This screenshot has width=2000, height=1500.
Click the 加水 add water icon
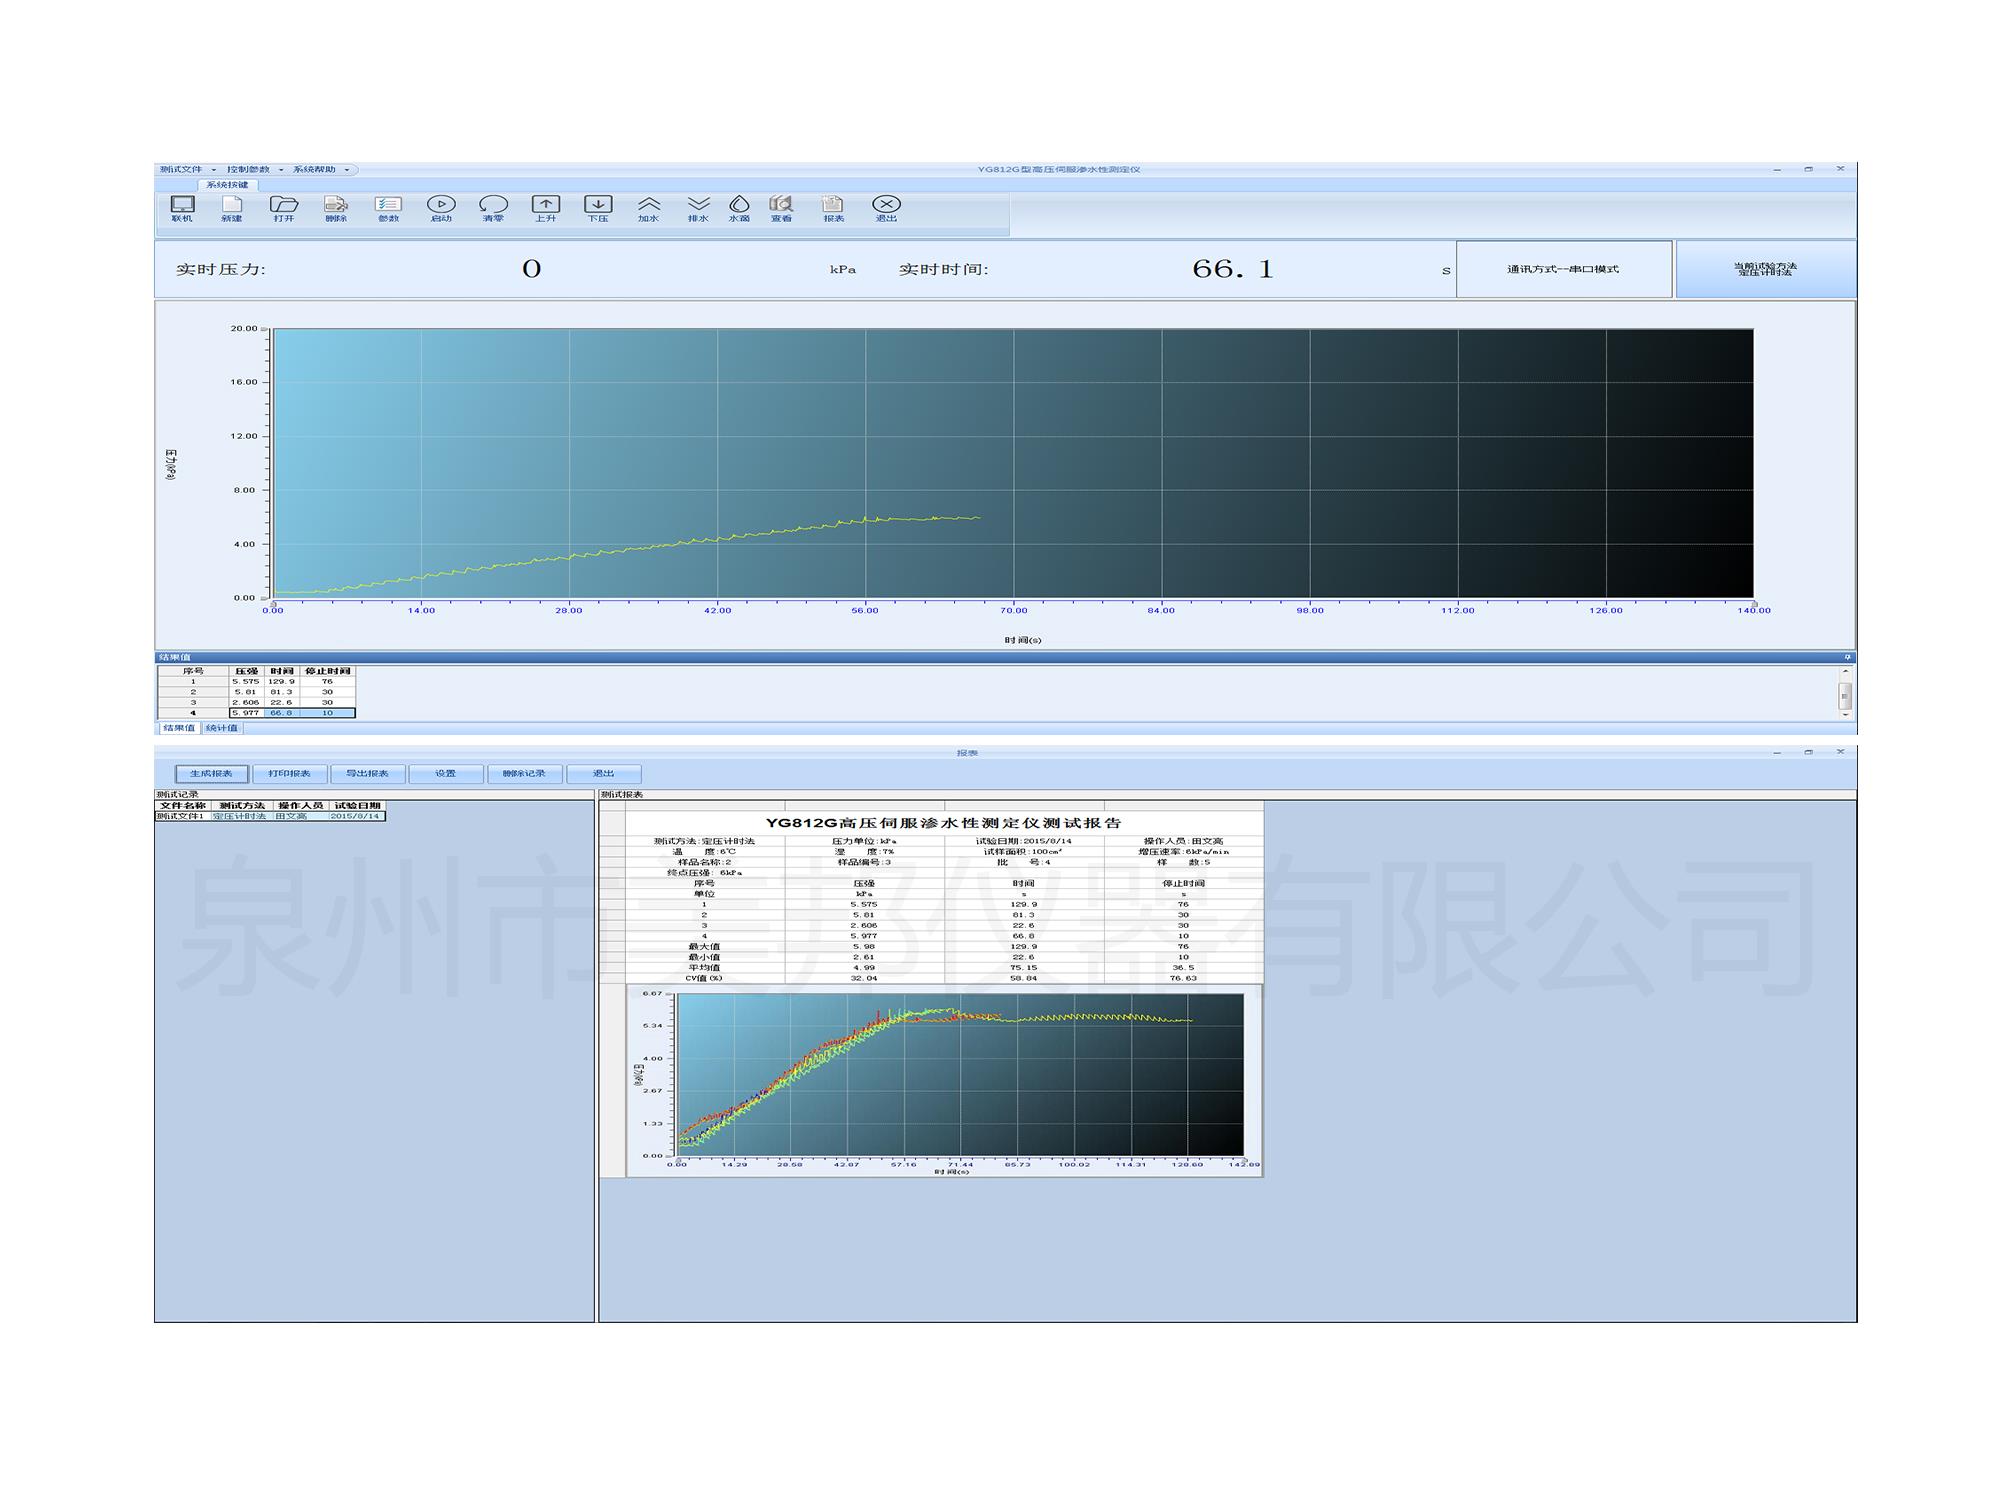pyautogui.click(x=649, y=208)
